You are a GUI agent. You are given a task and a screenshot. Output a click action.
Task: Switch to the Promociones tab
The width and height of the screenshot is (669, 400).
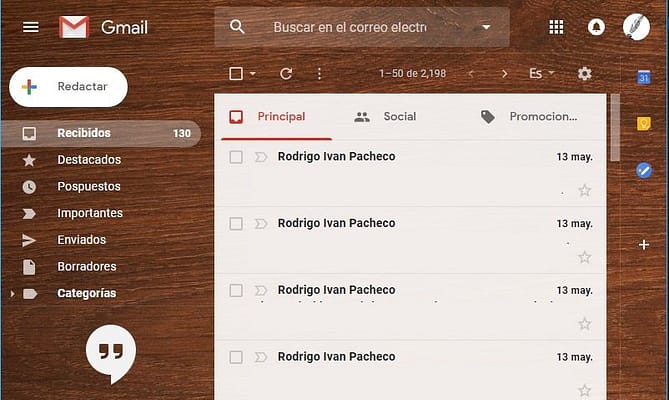coord(529,117)
